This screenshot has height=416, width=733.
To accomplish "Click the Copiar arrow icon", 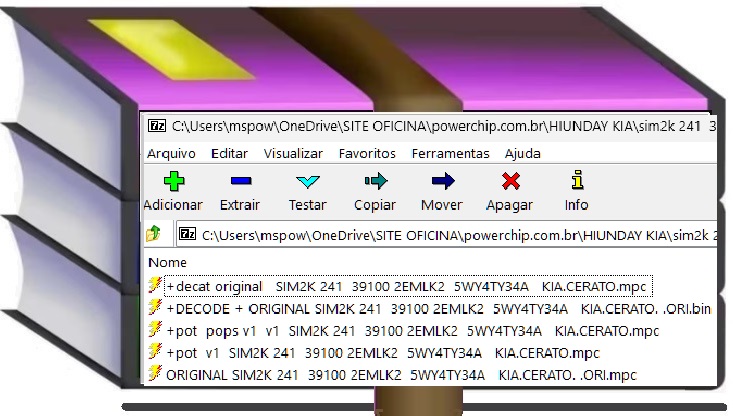I will pyautogui.click(x=375, y=182).
